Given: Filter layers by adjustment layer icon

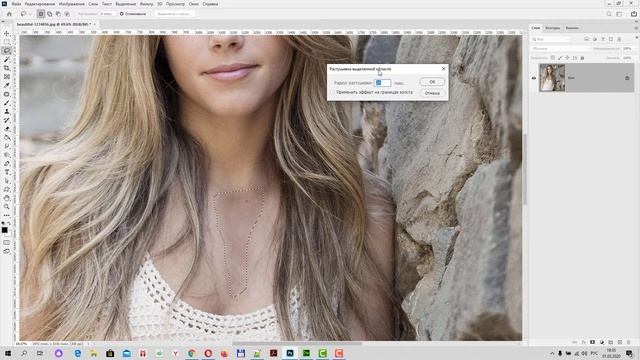Looking at the screenshot, I should (595, 39).
